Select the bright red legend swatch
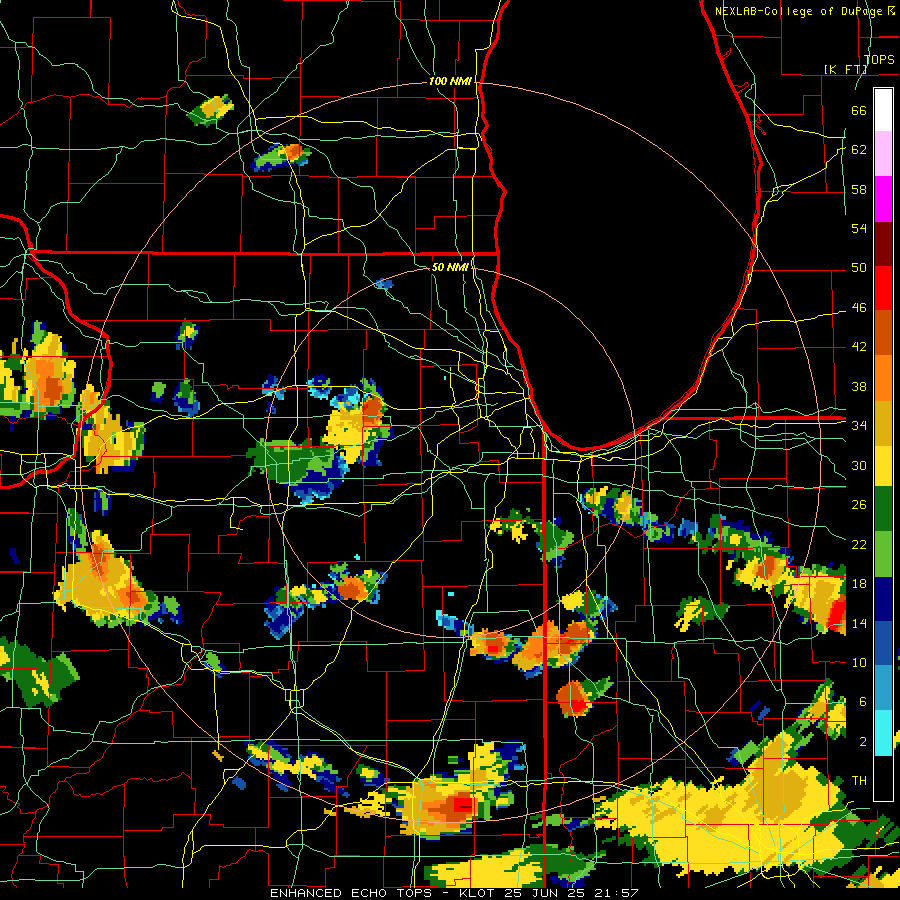Screen dimensions: 900x900 click(883, 288)
